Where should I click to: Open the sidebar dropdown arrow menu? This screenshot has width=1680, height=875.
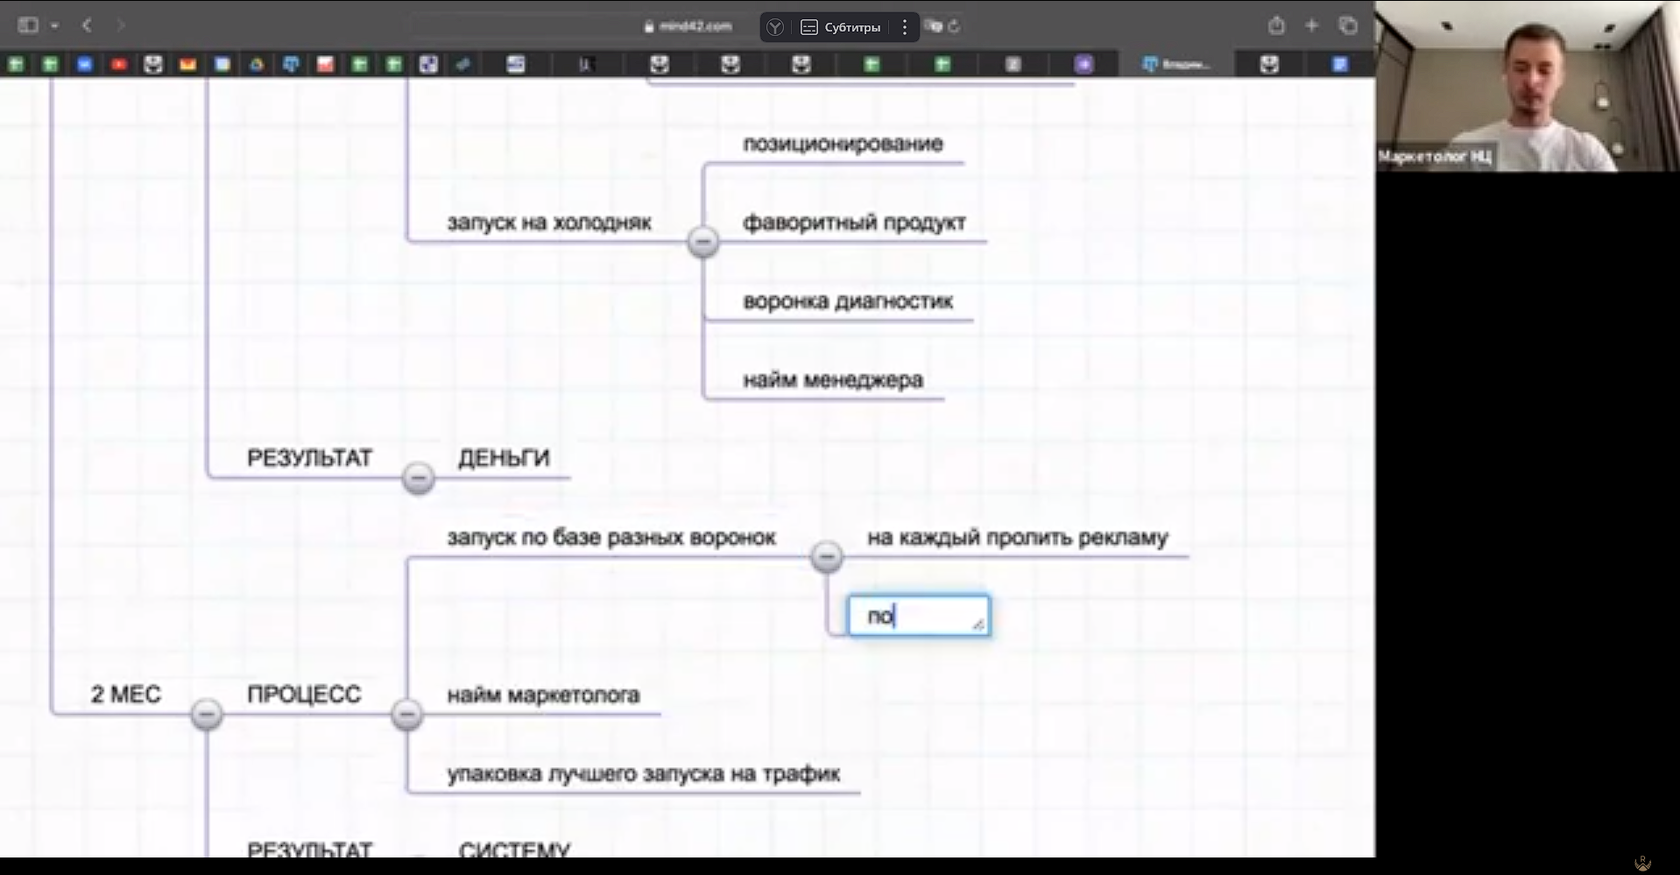(55, 25)
